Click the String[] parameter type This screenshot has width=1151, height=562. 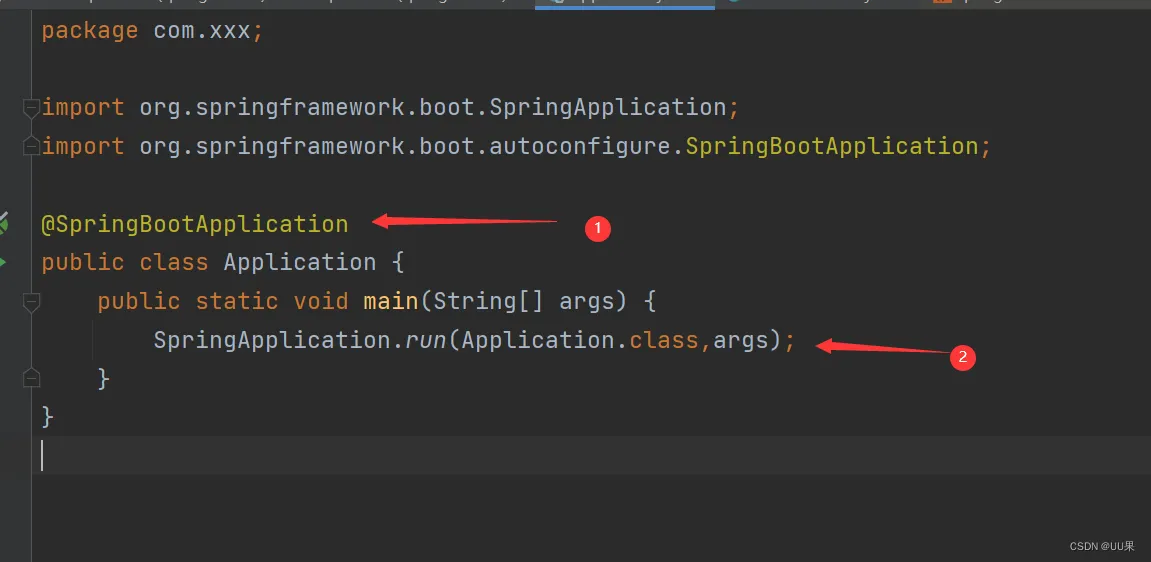488,301
